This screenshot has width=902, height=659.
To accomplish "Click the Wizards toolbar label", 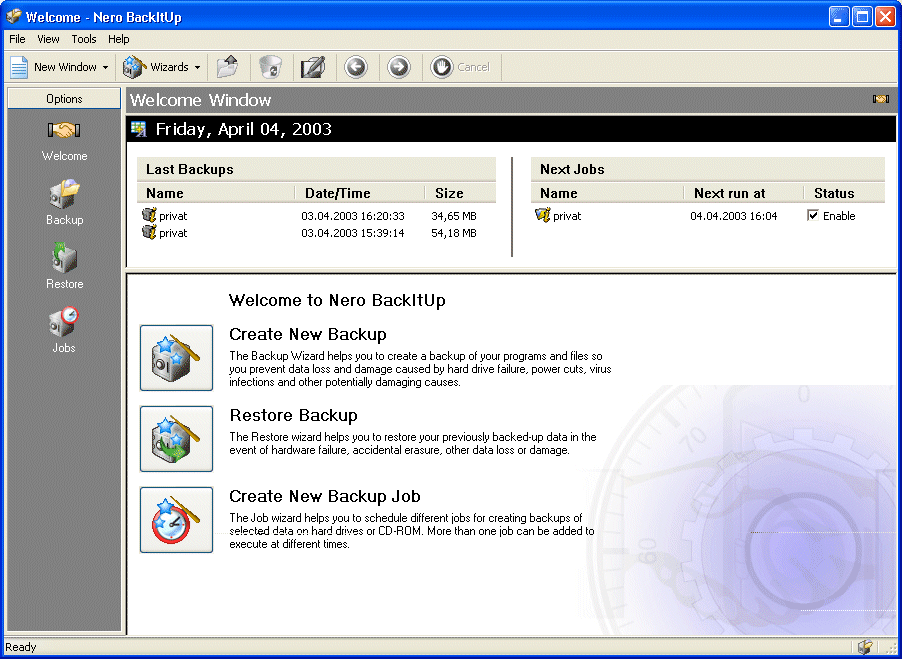I will pyautogui.click(x=169, y=67).
